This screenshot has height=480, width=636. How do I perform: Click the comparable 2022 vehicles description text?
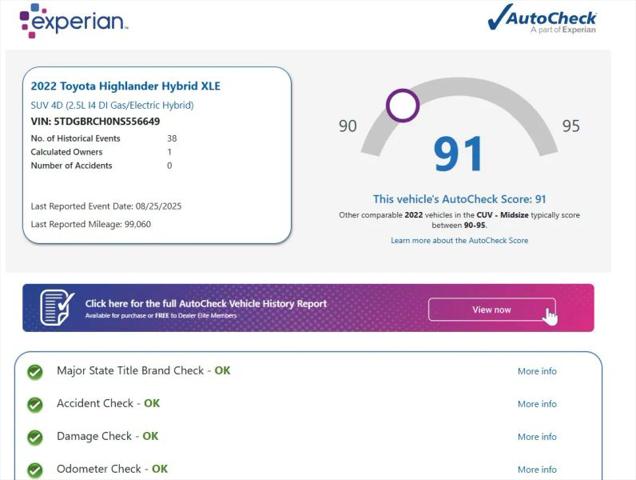459,220
